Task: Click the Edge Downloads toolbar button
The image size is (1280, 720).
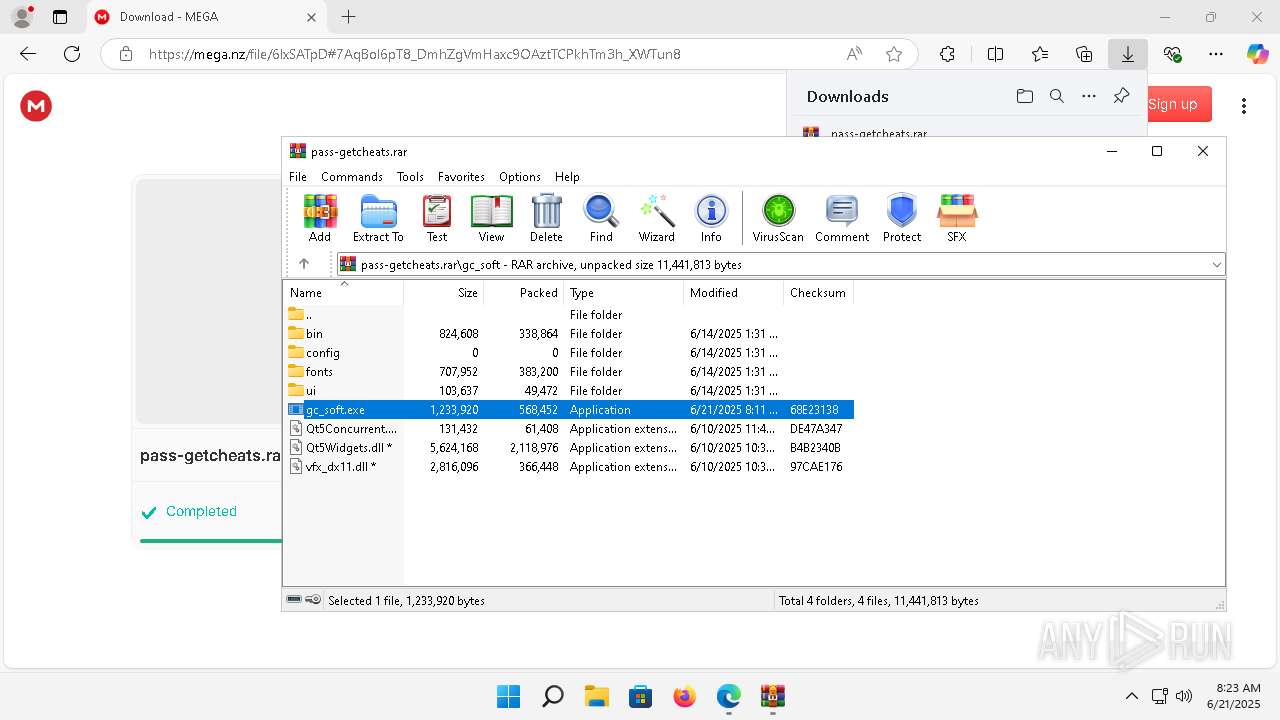Action: (x=1128, y=54)
